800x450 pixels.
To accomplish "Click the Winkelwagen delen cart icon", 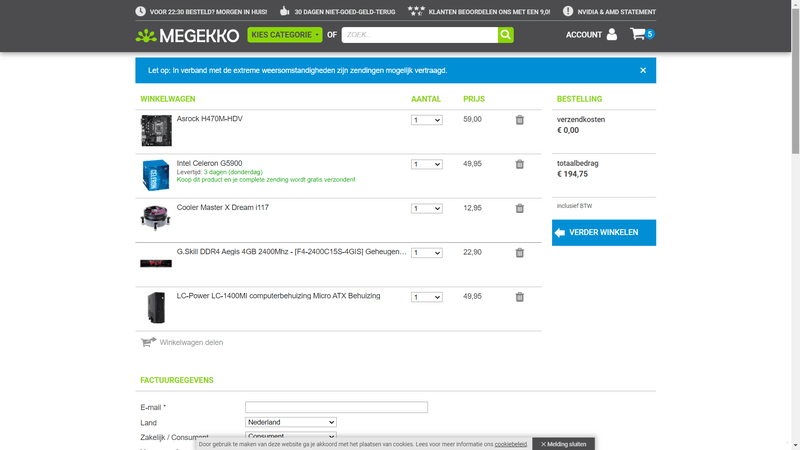I will pyautogui.click(x=148, y=342).
